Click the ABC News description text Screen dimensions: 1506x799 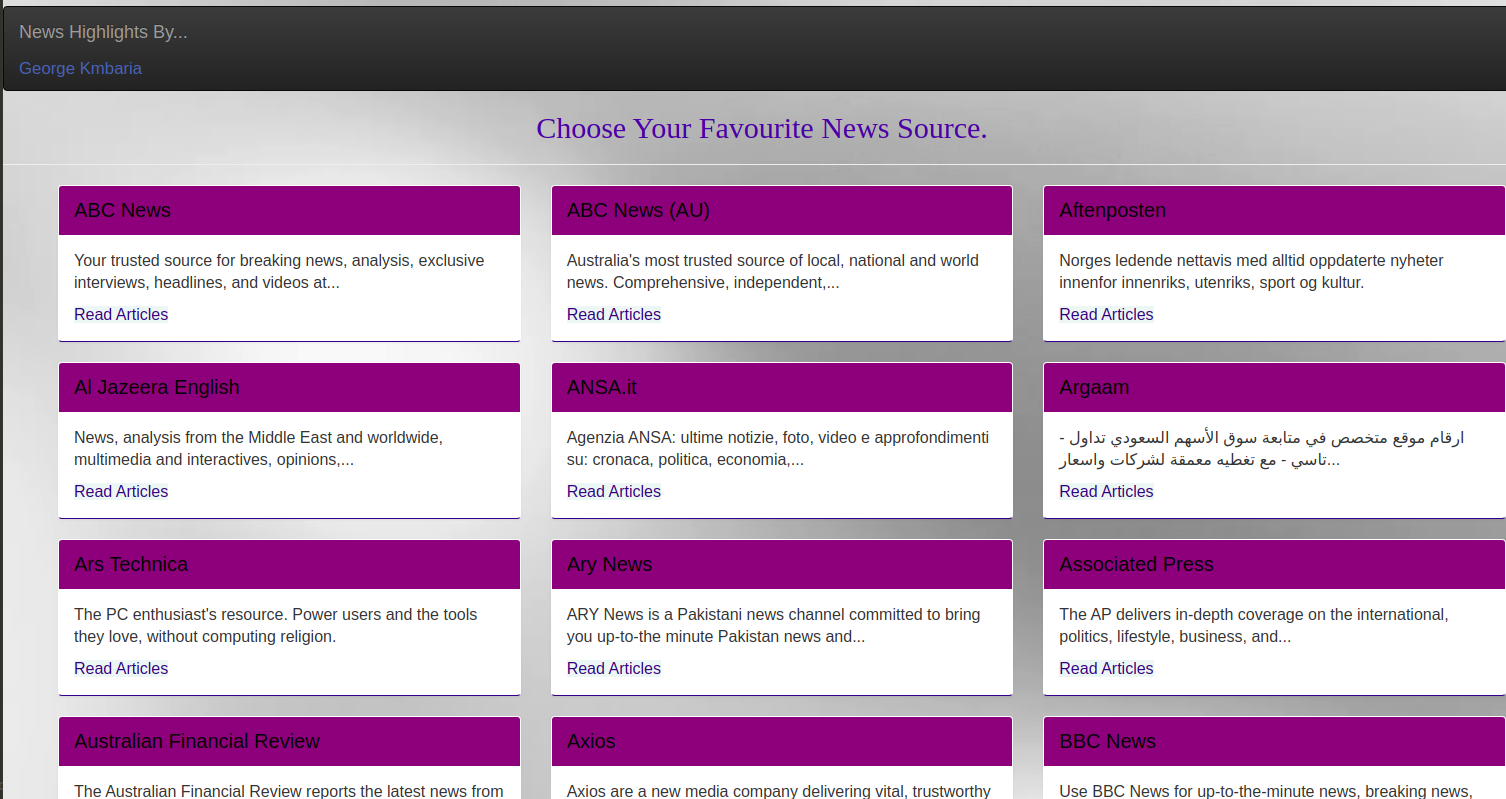[x=279, y=271]
